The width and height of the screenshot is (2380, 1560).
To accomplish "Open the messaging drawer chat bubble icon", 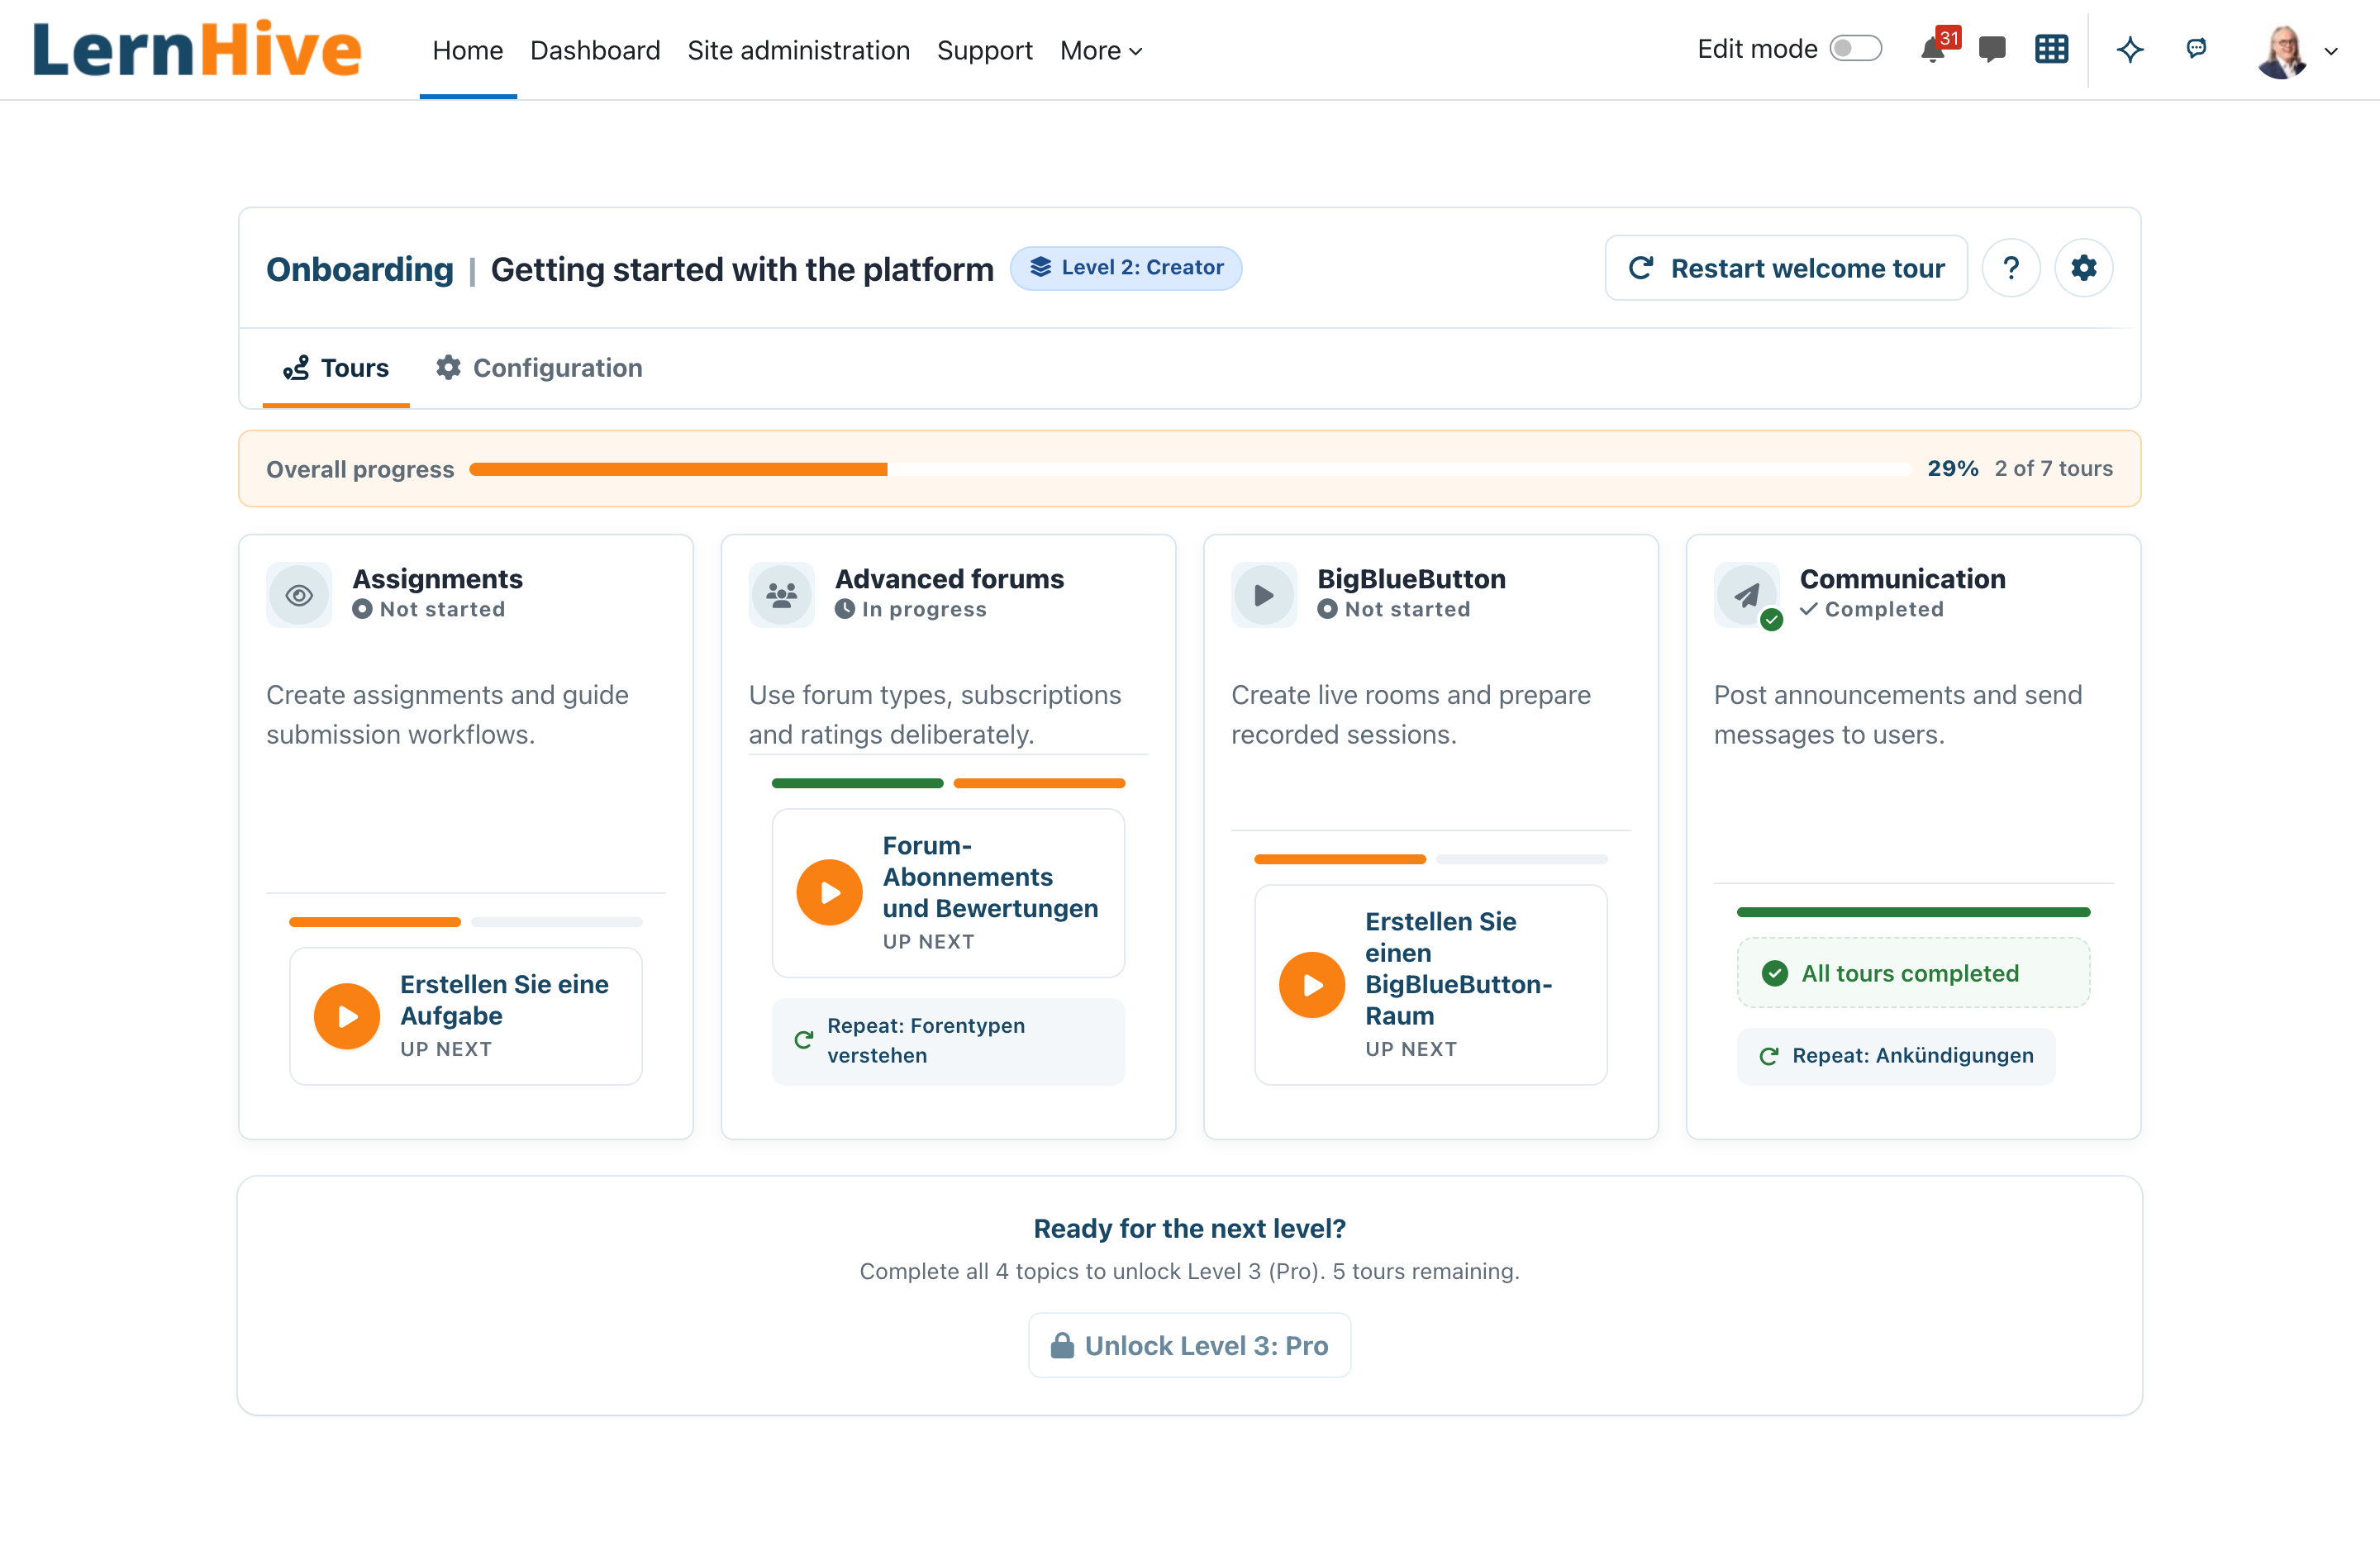I will pos(1992,49).
